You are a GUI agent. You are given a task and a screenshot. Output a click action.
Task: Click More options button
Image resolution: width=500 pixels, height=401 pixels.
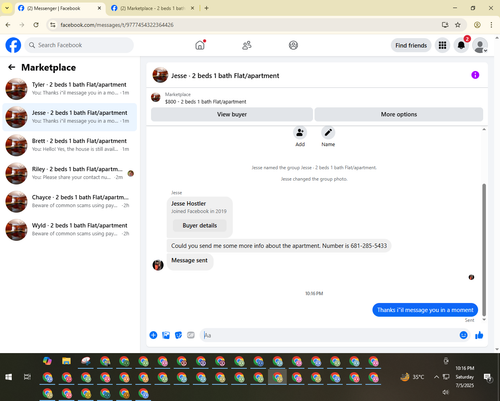click(x=399, y=114)
